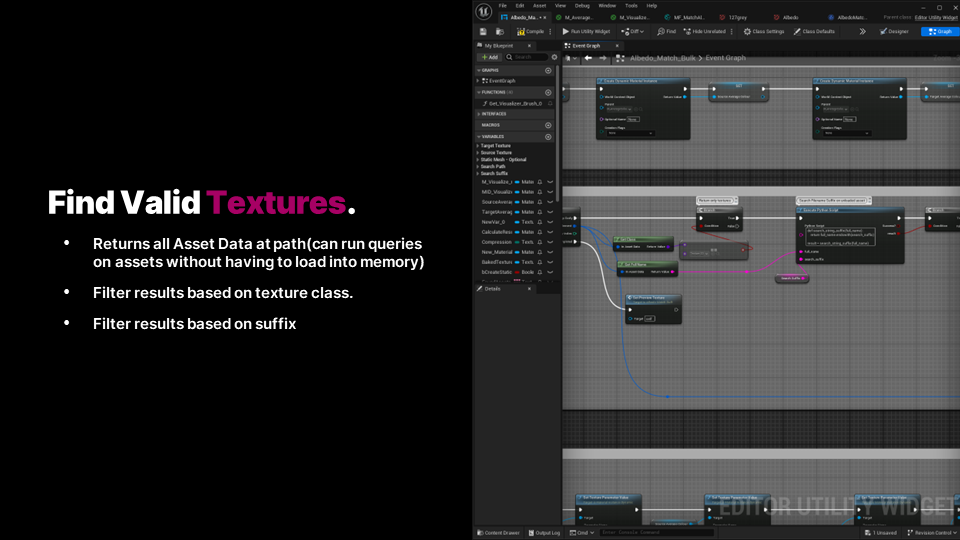Navigate forward in graph history
960x540 pixels.
tap(603, 58)
